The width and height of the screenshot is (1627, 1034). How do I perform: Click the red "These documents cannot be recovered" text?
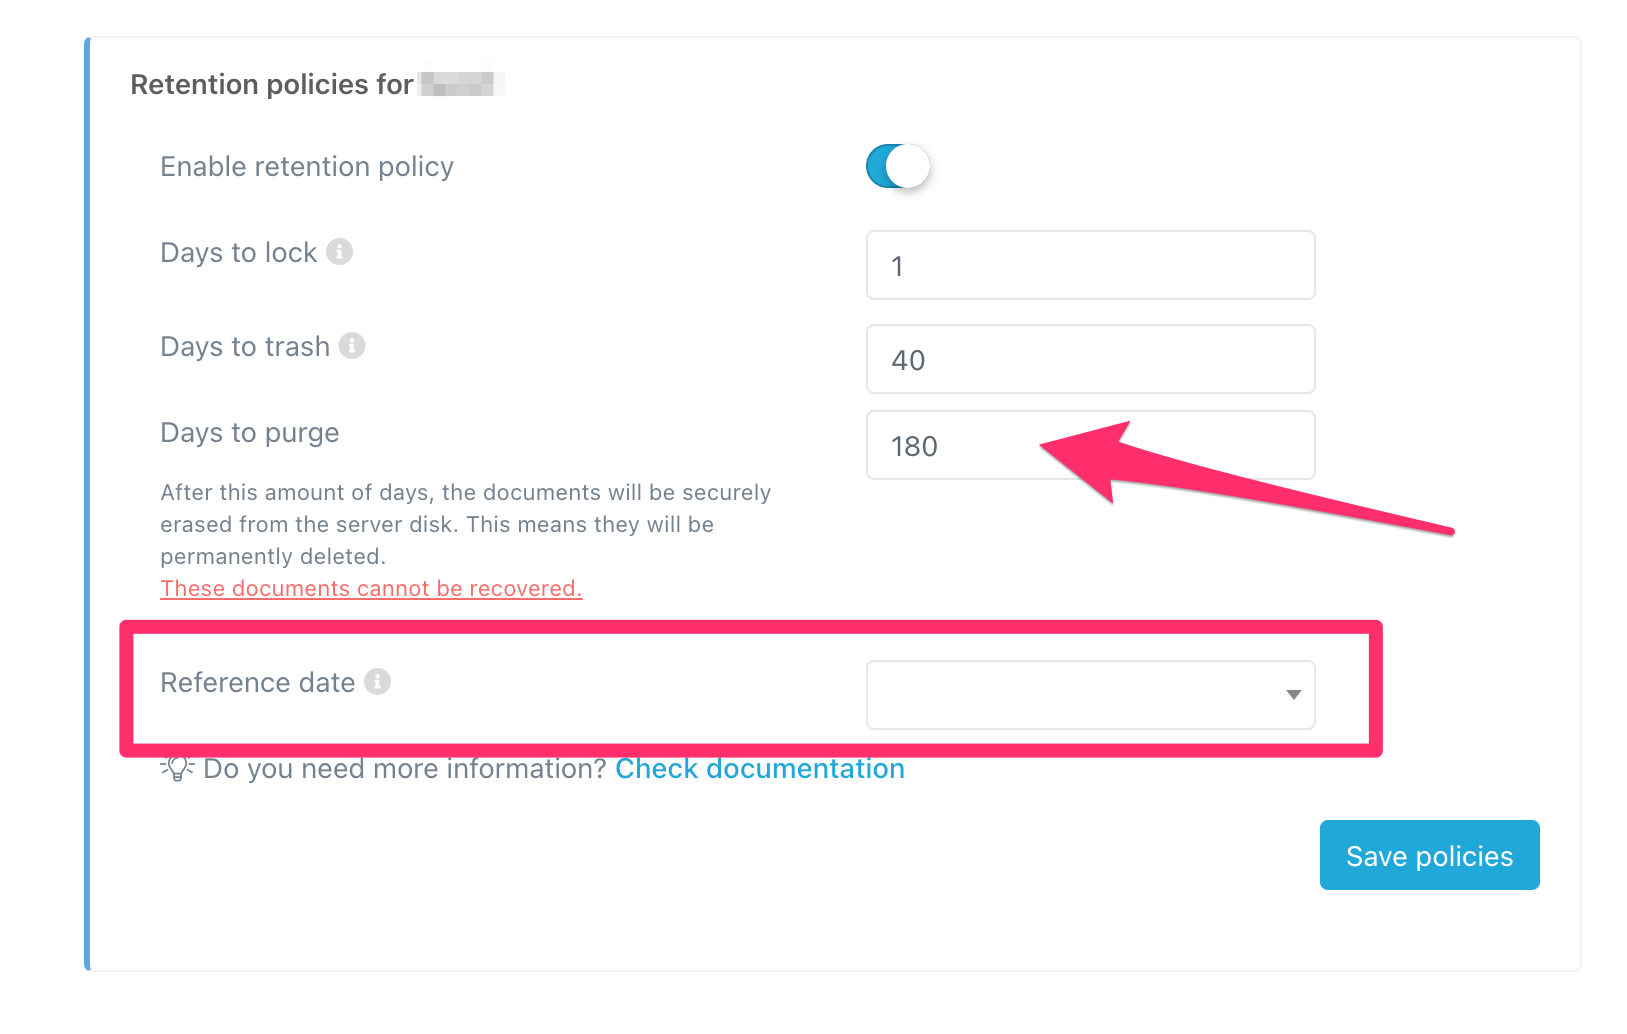371,589
